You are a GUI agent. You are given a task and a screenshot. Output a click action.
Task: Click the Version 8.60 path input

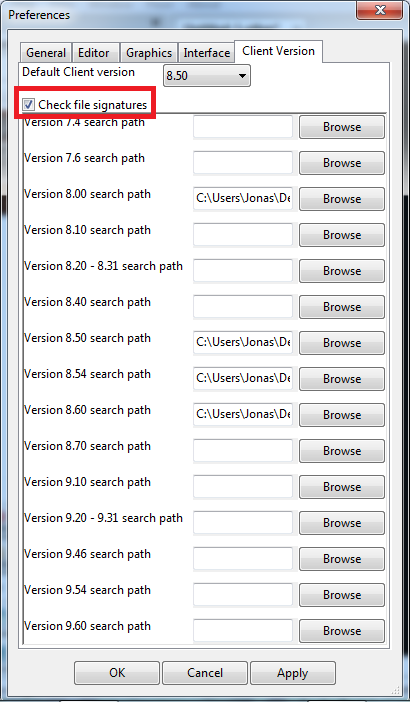(243, 415)
